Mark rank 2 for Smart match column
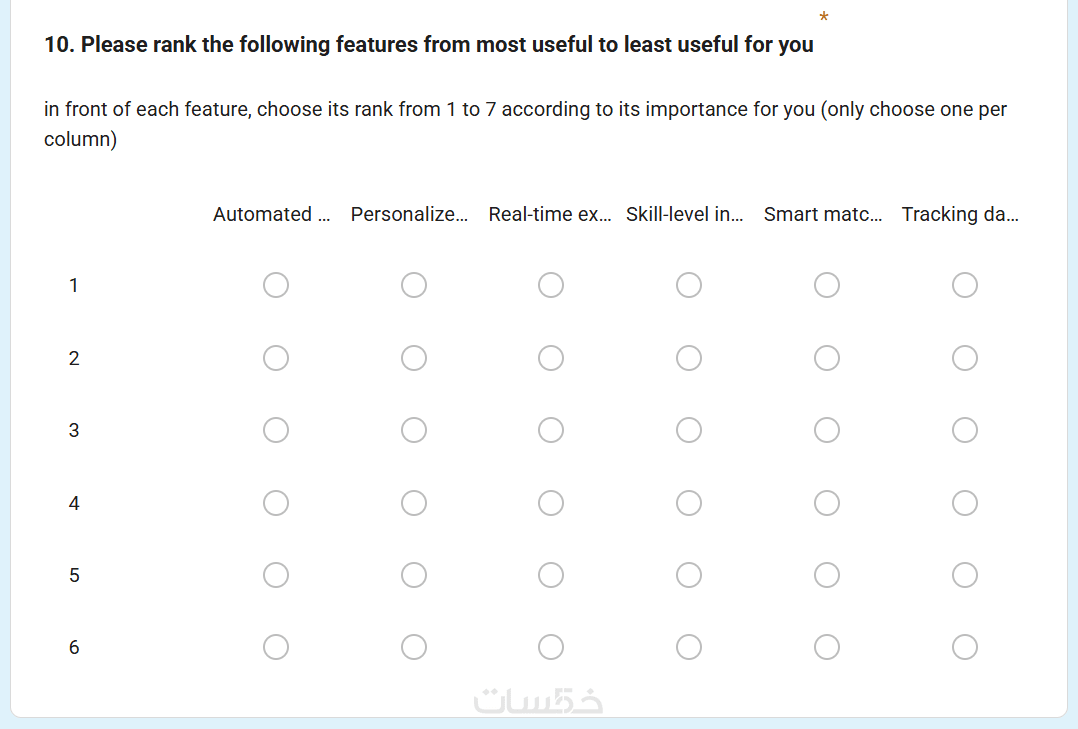The height and width of the screenshot is (729, 1078). pyautogui.click(x=827, y=358)
